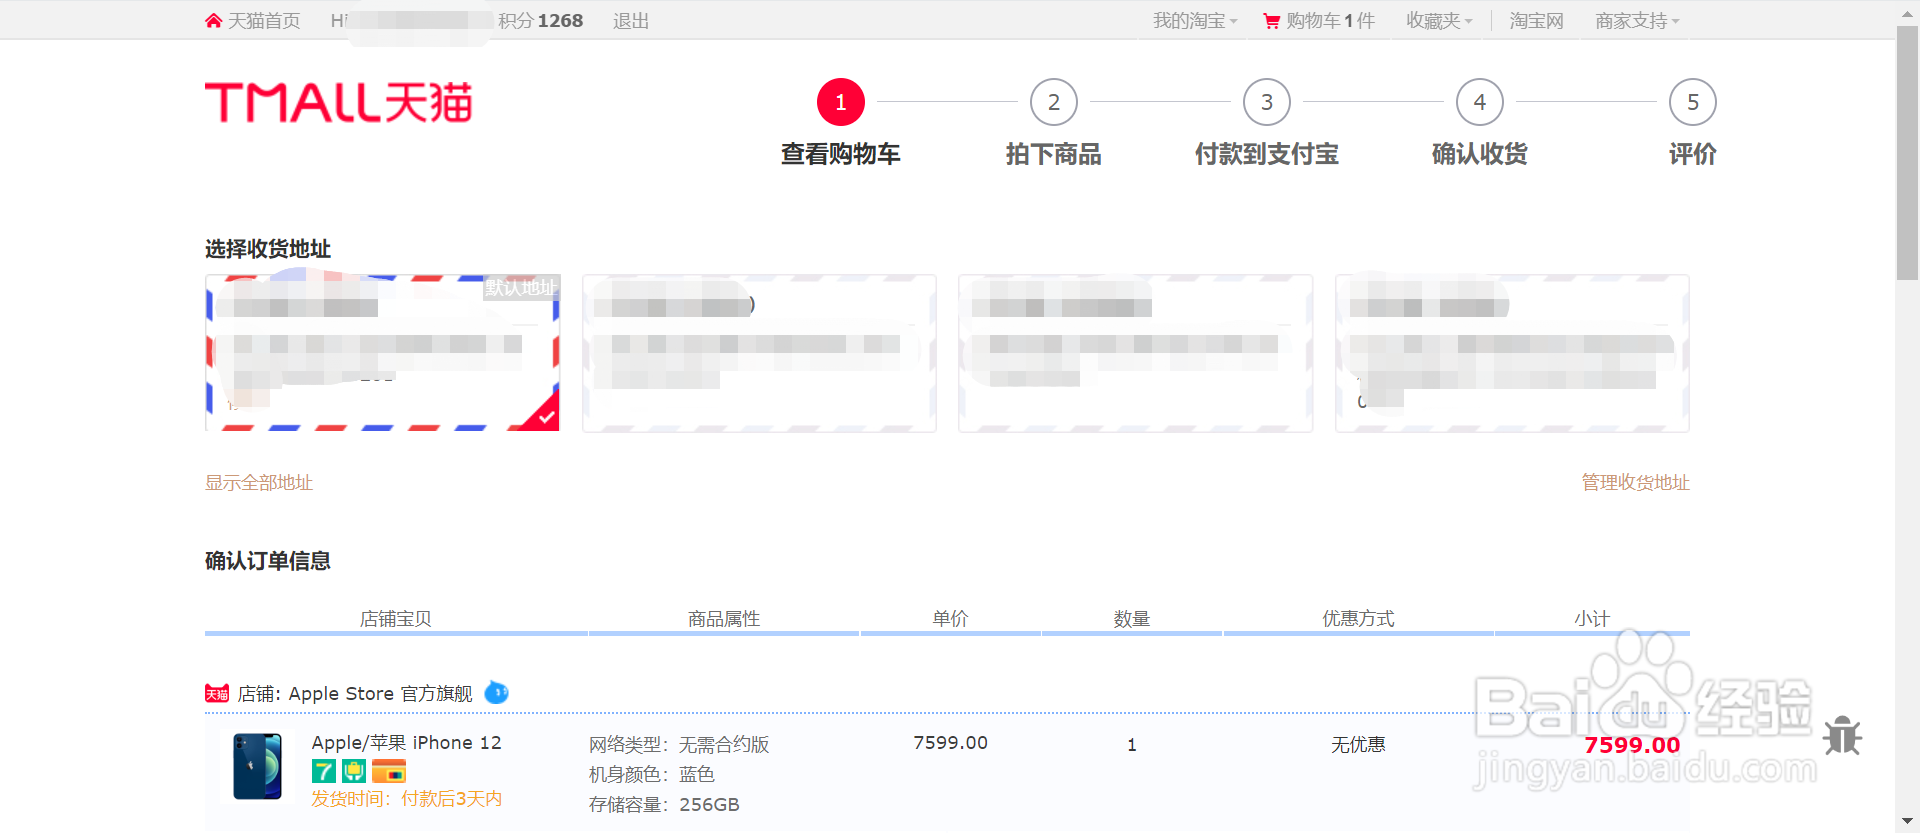This screenshot has width=1920, height=833.
Task: Expand the 商家支持 dropdown
Action: [1637, 21]
